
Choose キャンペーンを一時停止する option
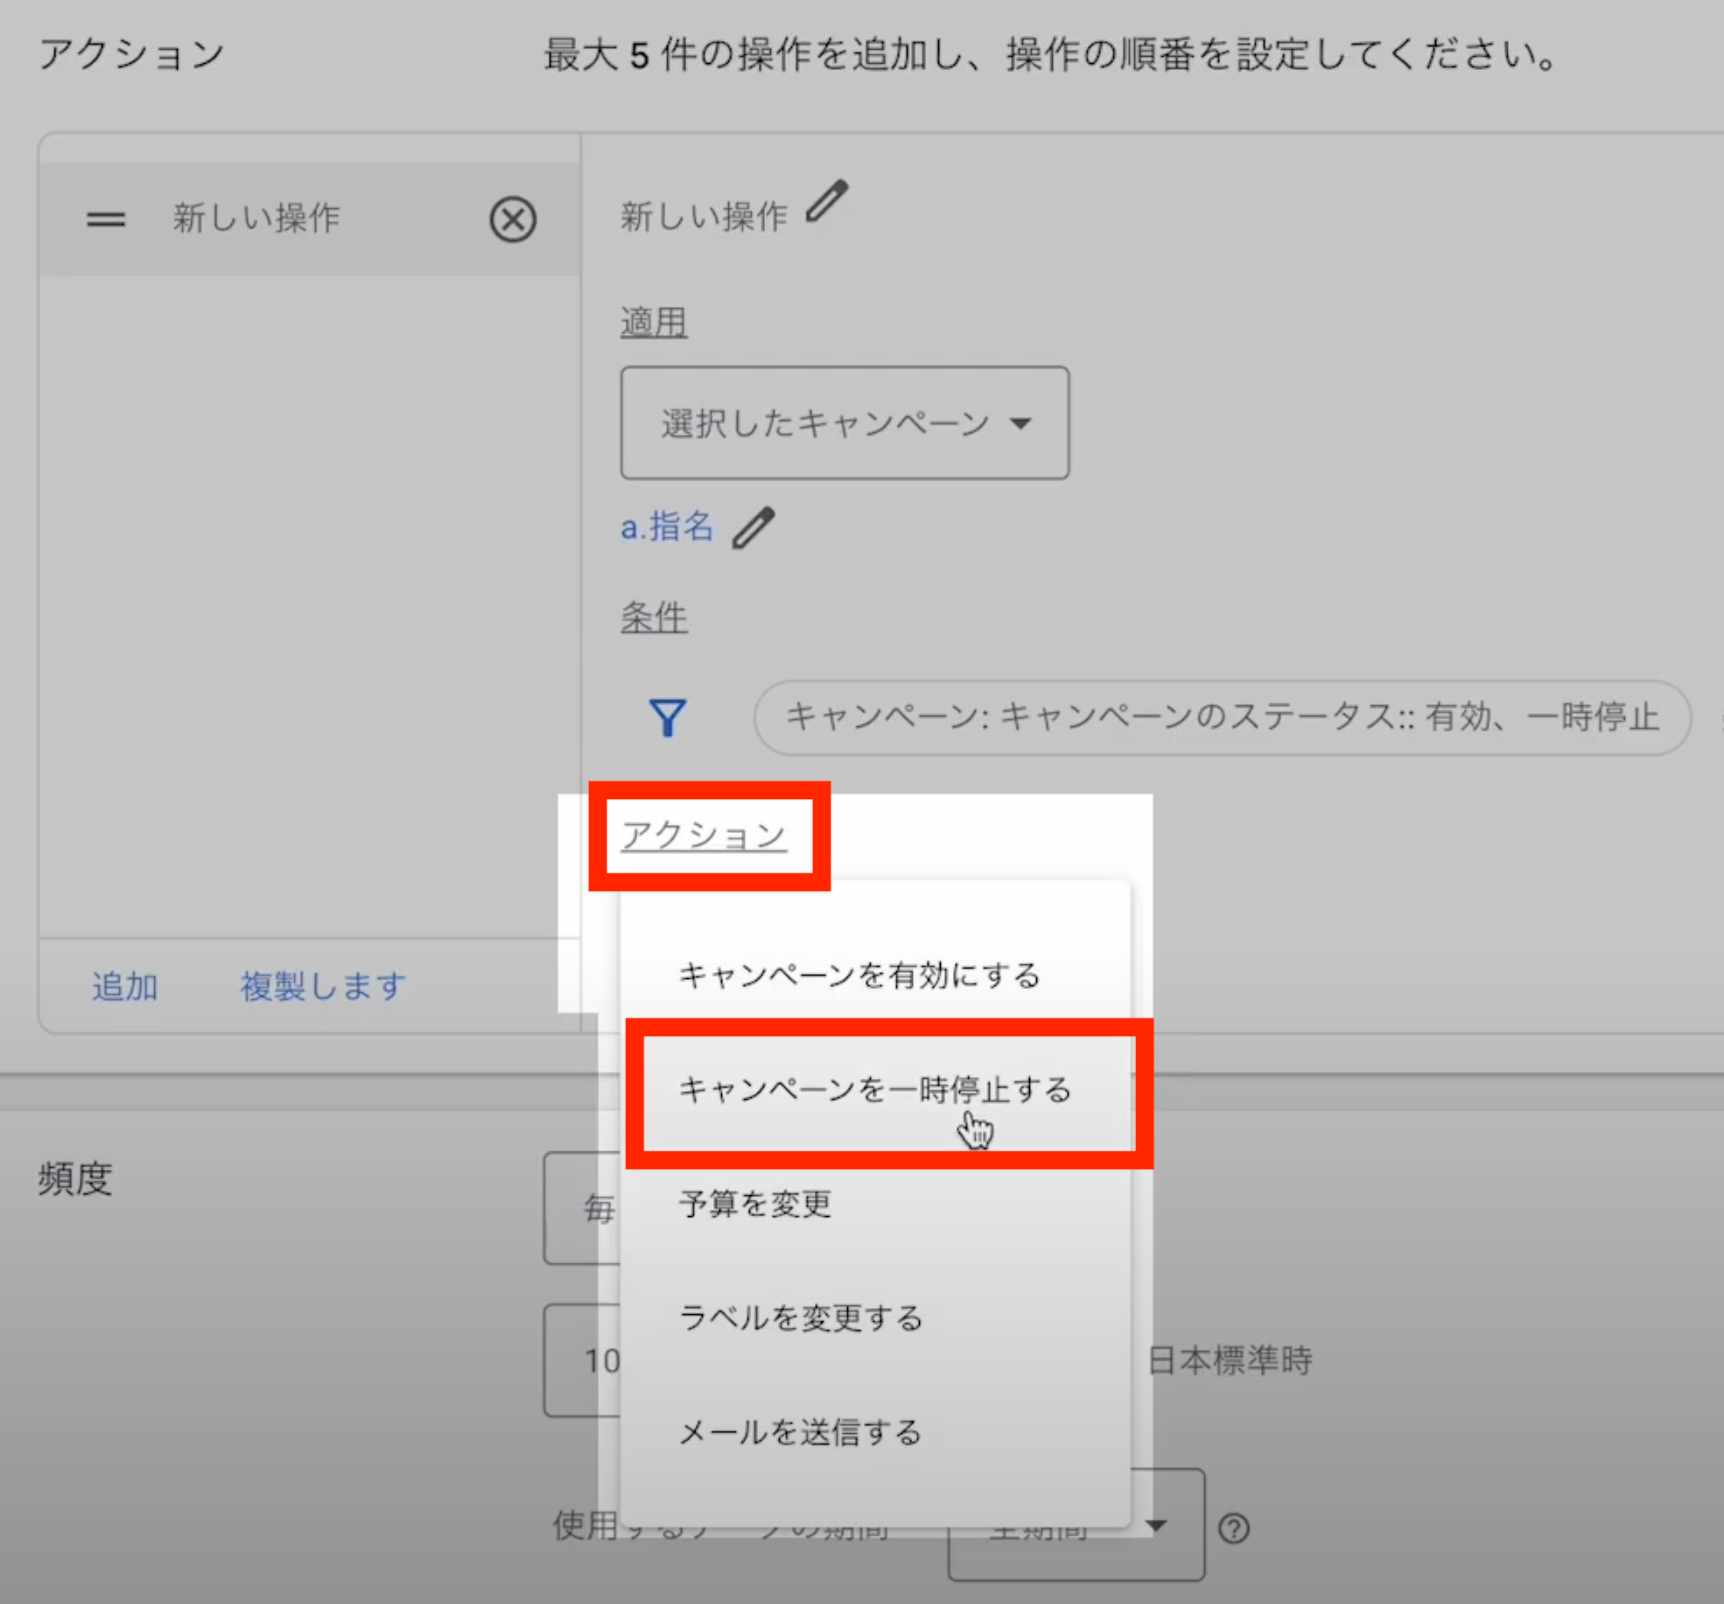pyautogui.click(x=874, y=1089)
